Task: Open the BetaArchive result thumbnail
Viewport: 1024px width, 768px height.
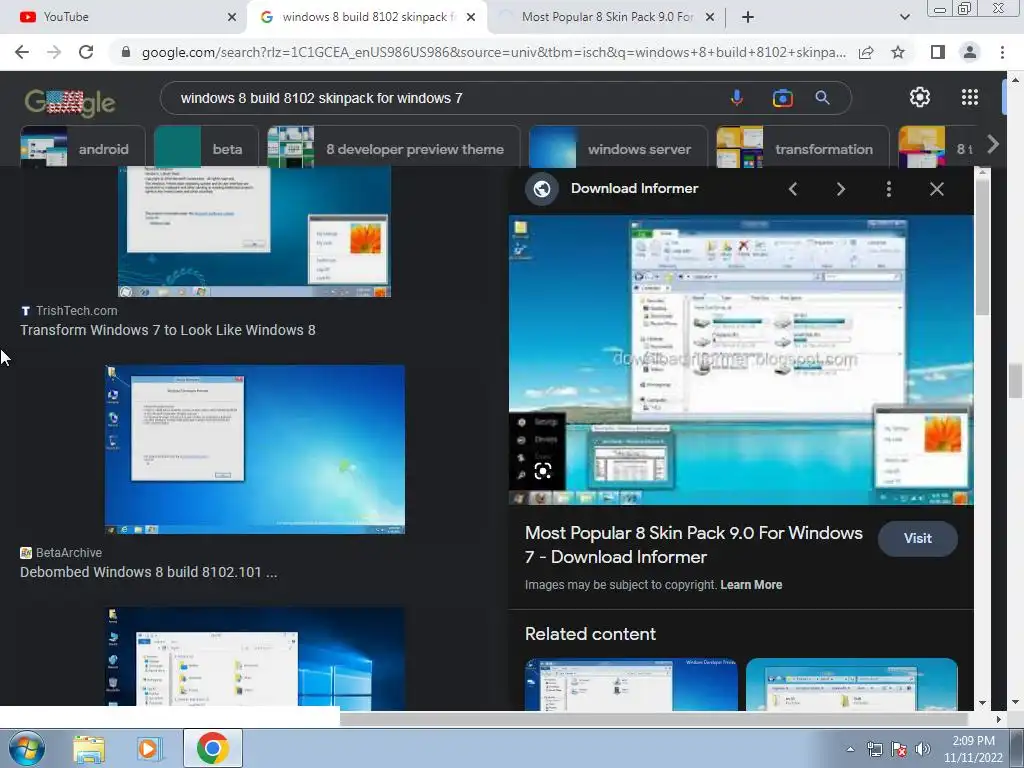Action: [x=255, y=449]
